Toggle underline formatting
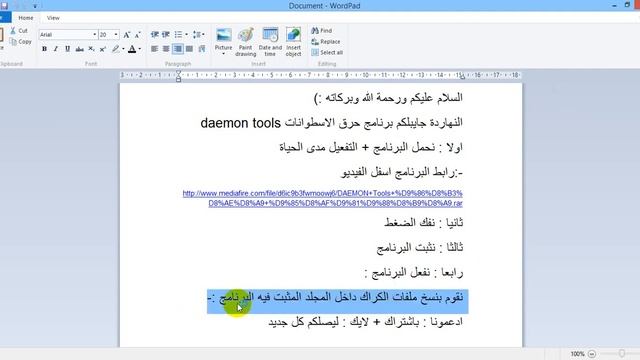Screen dimensions: 640x360 67,49
